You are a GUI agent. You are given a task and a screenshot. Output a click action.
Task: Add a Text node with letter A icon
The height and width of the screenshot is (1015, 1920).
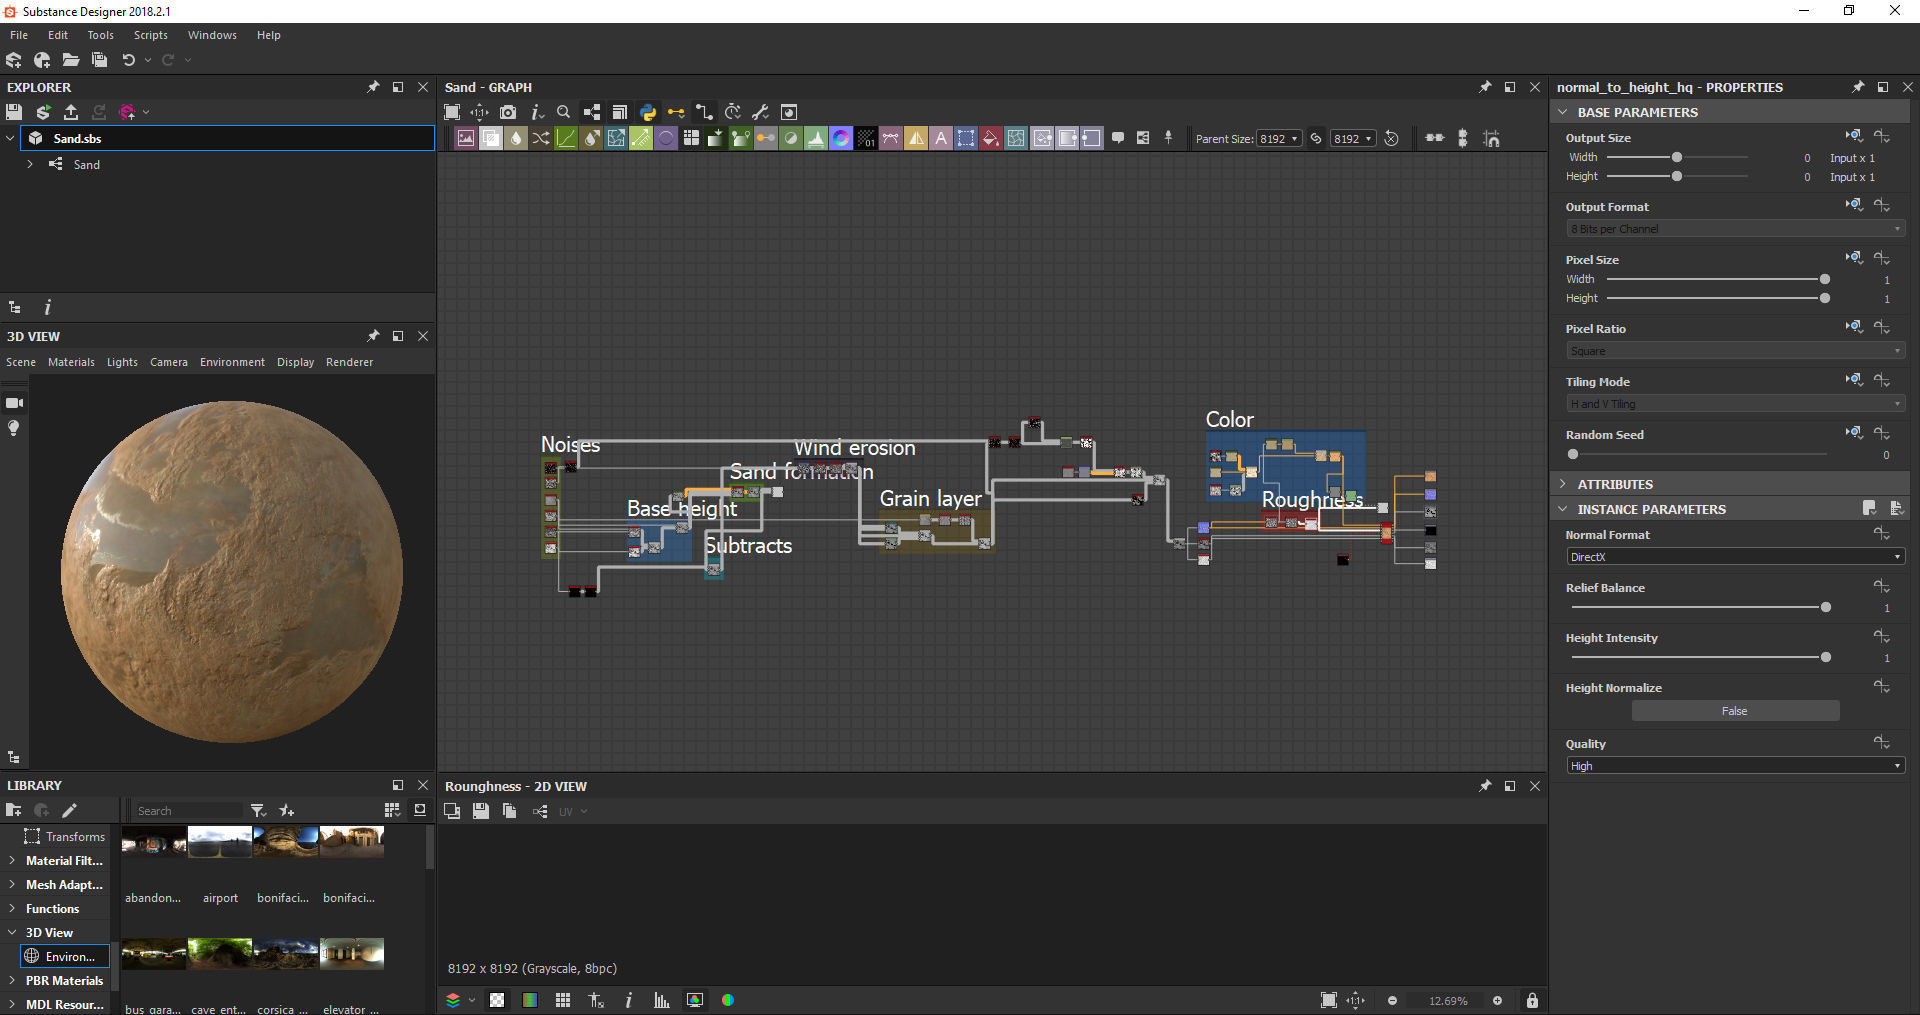(941, 138)
